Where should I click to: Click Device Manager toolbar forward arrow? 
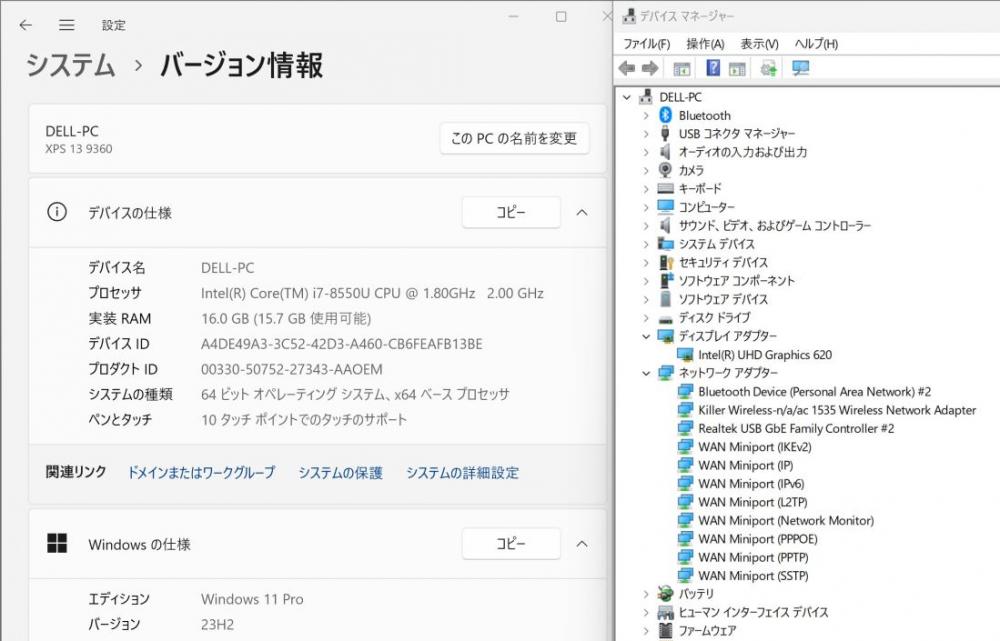(x=650, y=68)
